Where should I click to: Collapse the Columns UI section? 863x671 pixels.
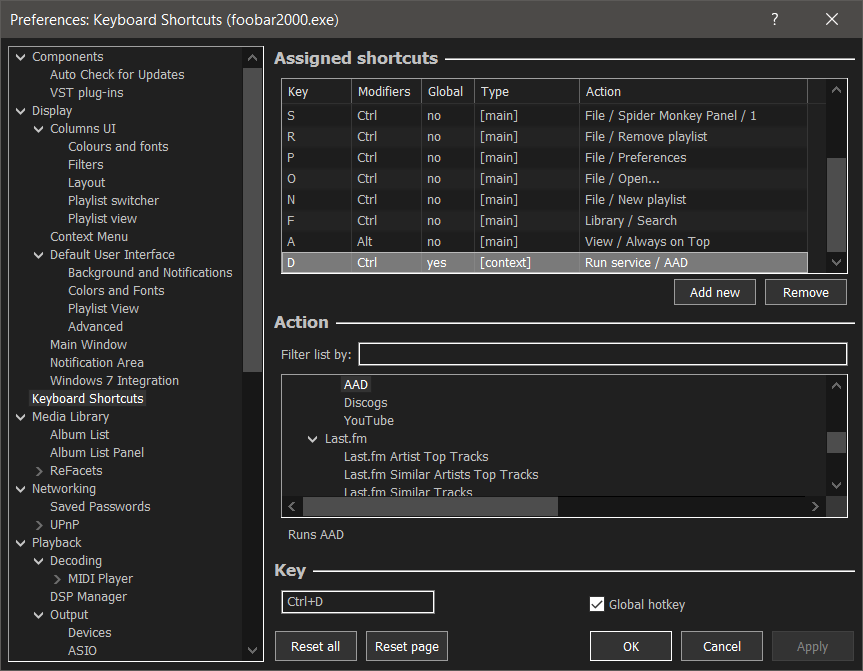click(x=39, y=129)
